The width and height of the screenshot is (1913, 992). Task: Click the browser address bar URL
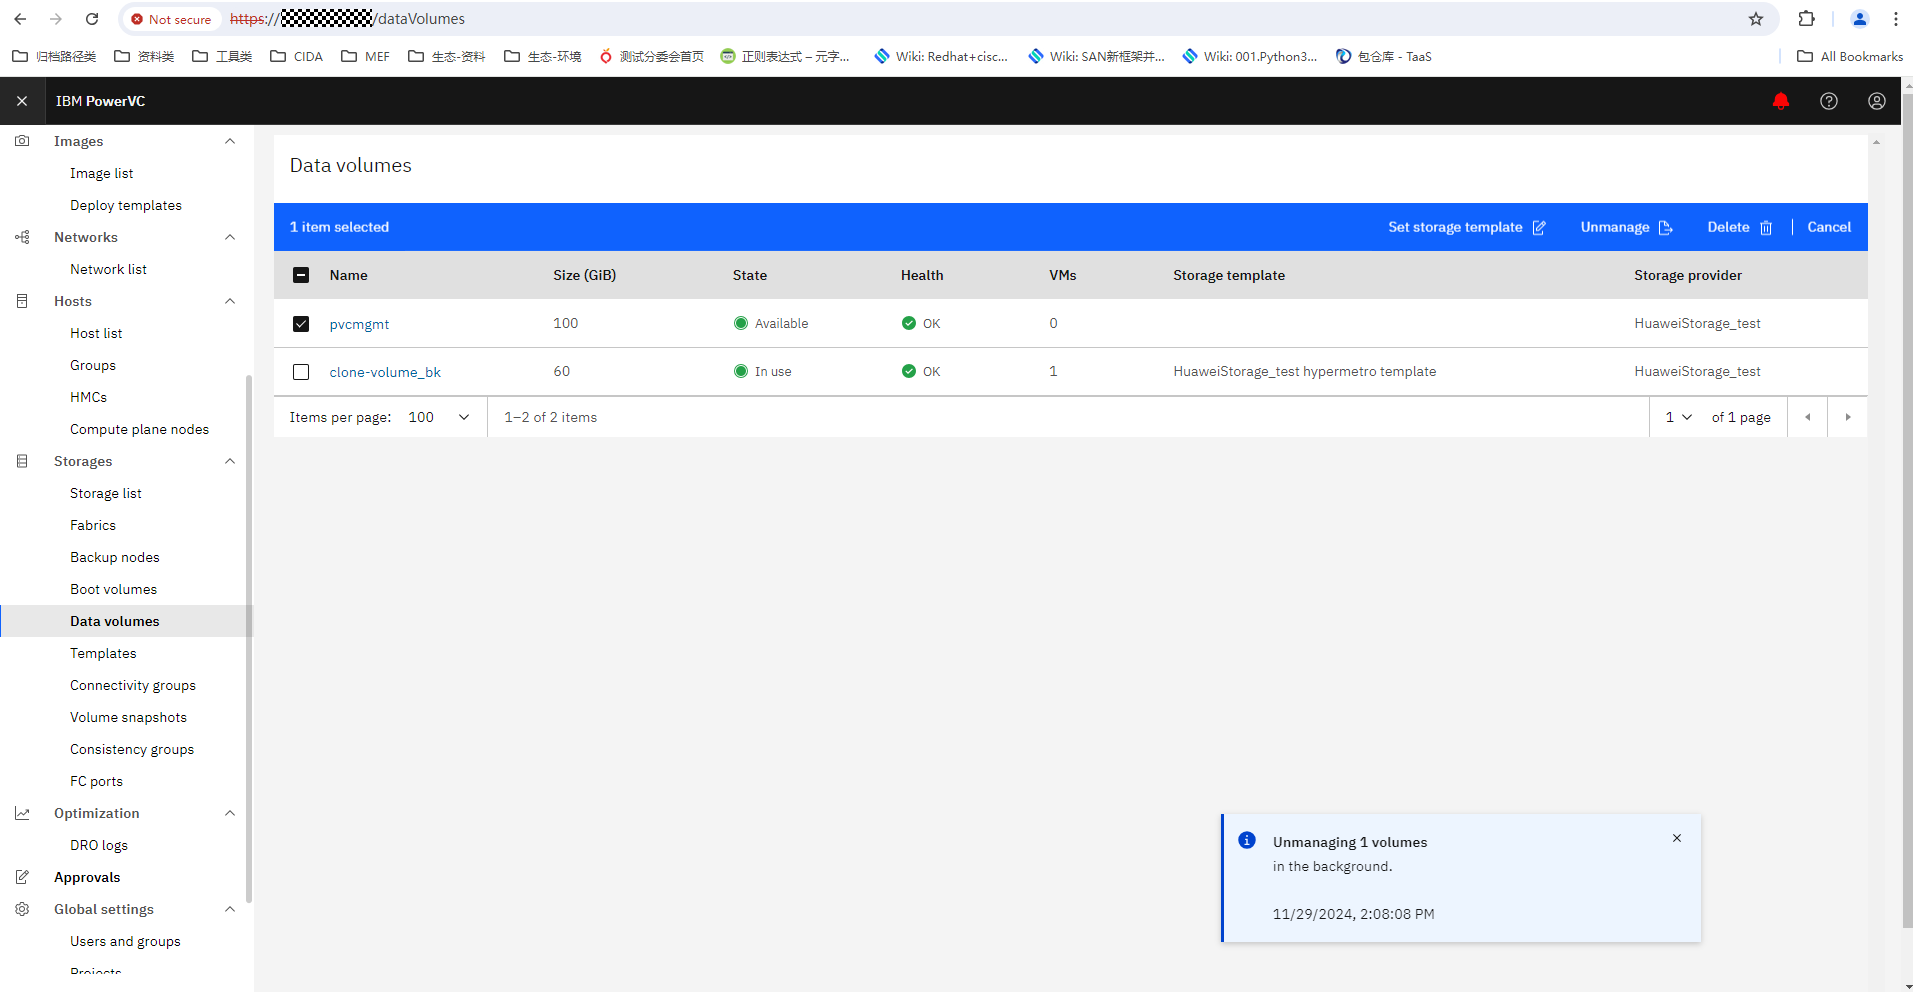coord(347,19)
